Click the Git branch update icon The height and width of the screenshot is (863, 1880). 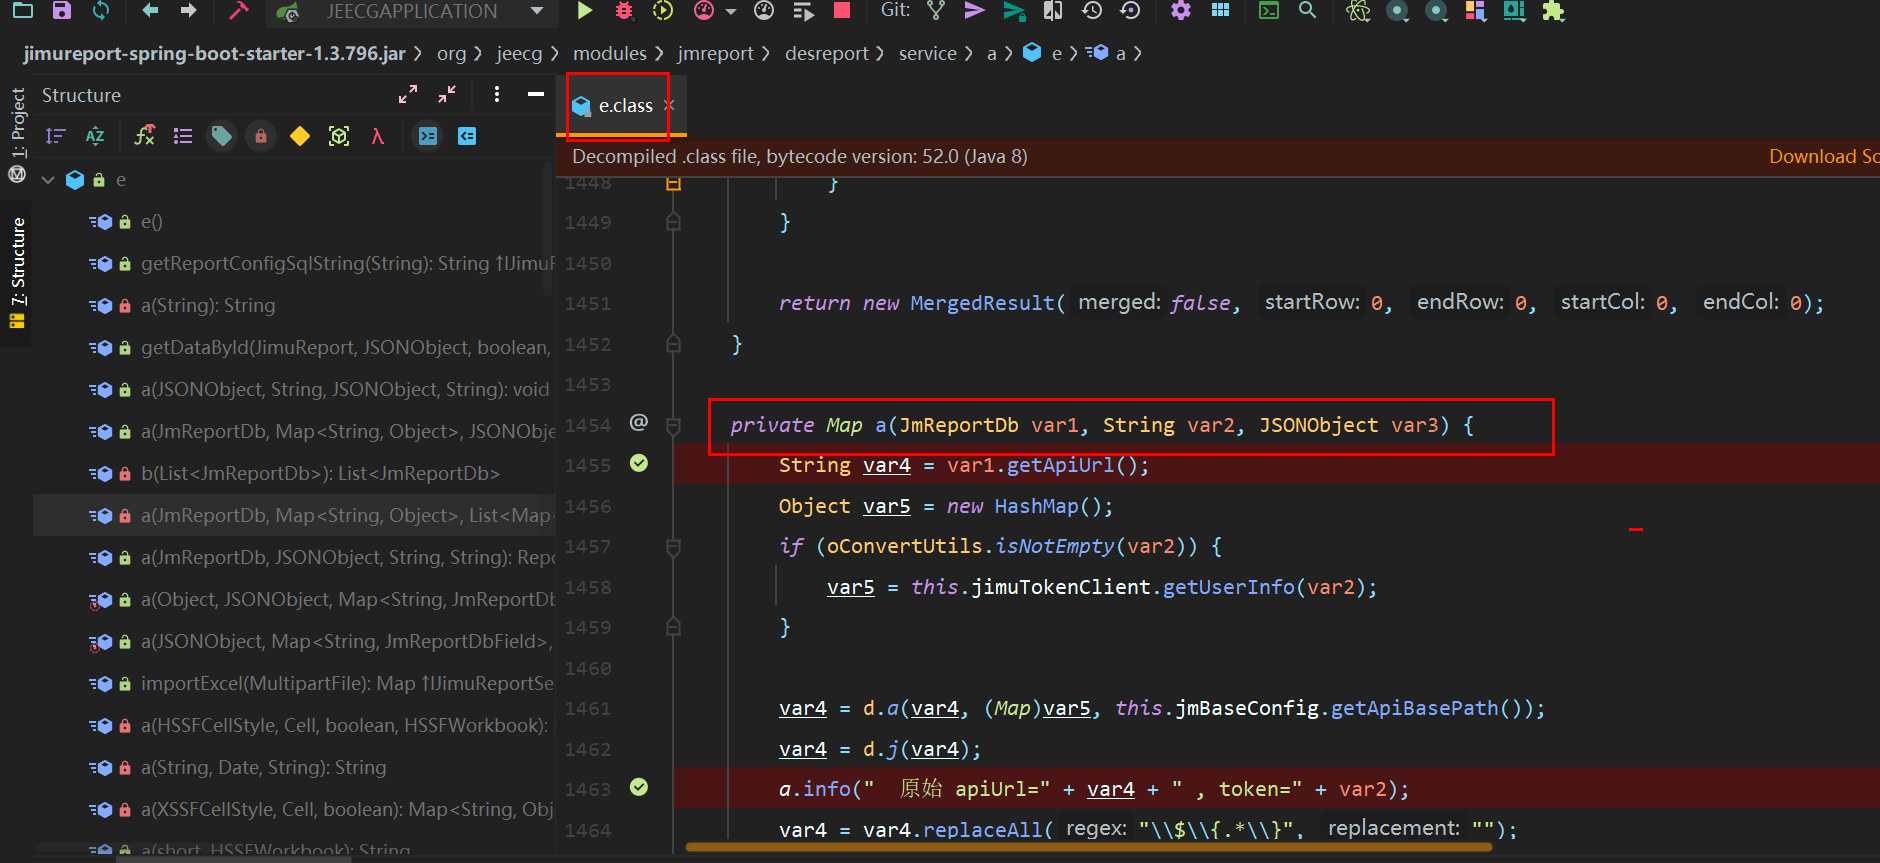[936, 11]
